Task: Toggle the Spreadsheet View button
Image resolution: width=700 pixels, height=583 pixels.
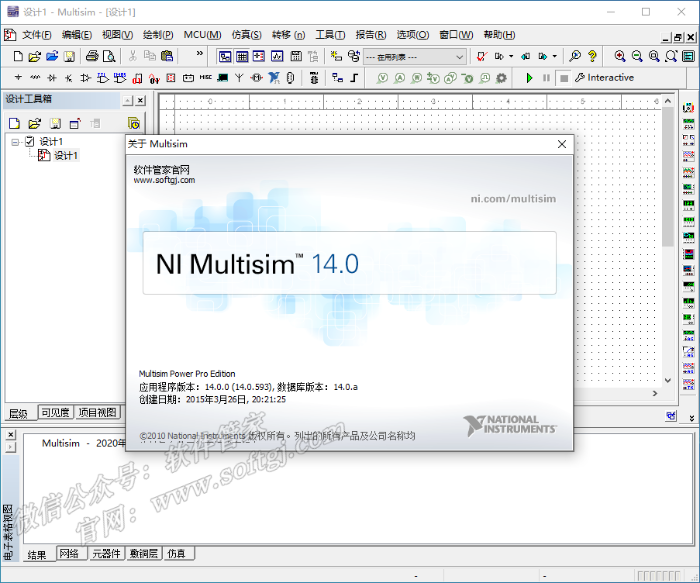Action: point(242,56)
